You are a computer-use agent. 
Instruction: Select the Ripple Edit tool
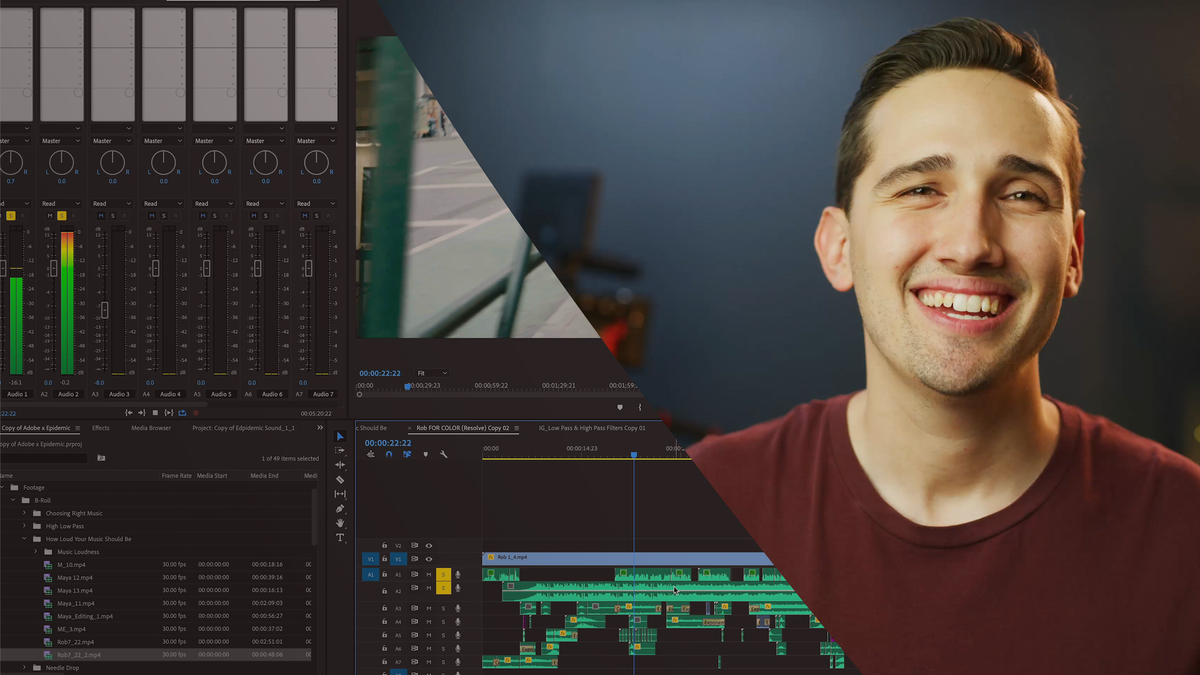(340, 465)
